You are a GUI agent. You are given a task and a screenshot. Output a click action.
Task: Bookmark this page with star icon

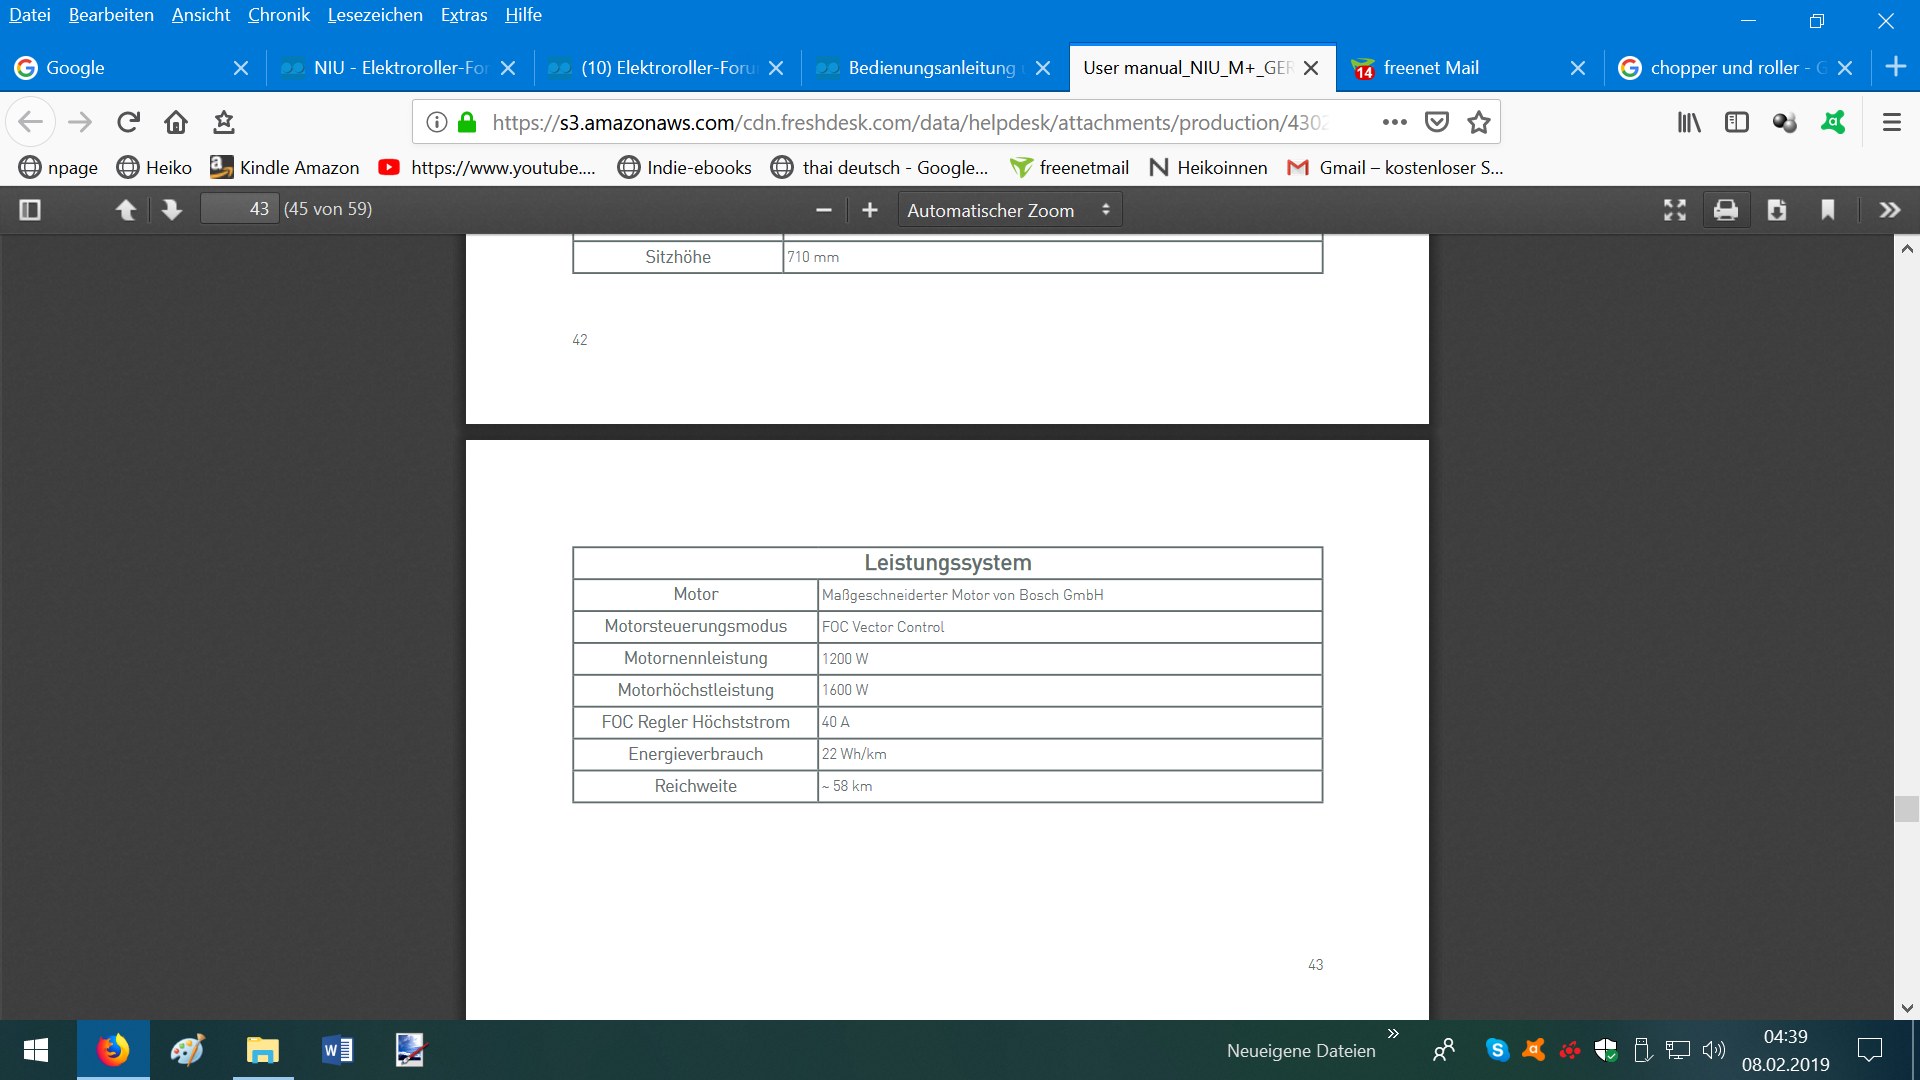(1479, 122)
